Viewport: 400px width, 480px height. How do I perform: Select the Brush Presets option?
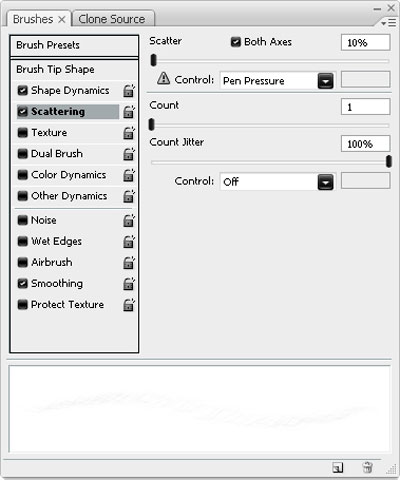pyautogui.click(x=74, y=45)
